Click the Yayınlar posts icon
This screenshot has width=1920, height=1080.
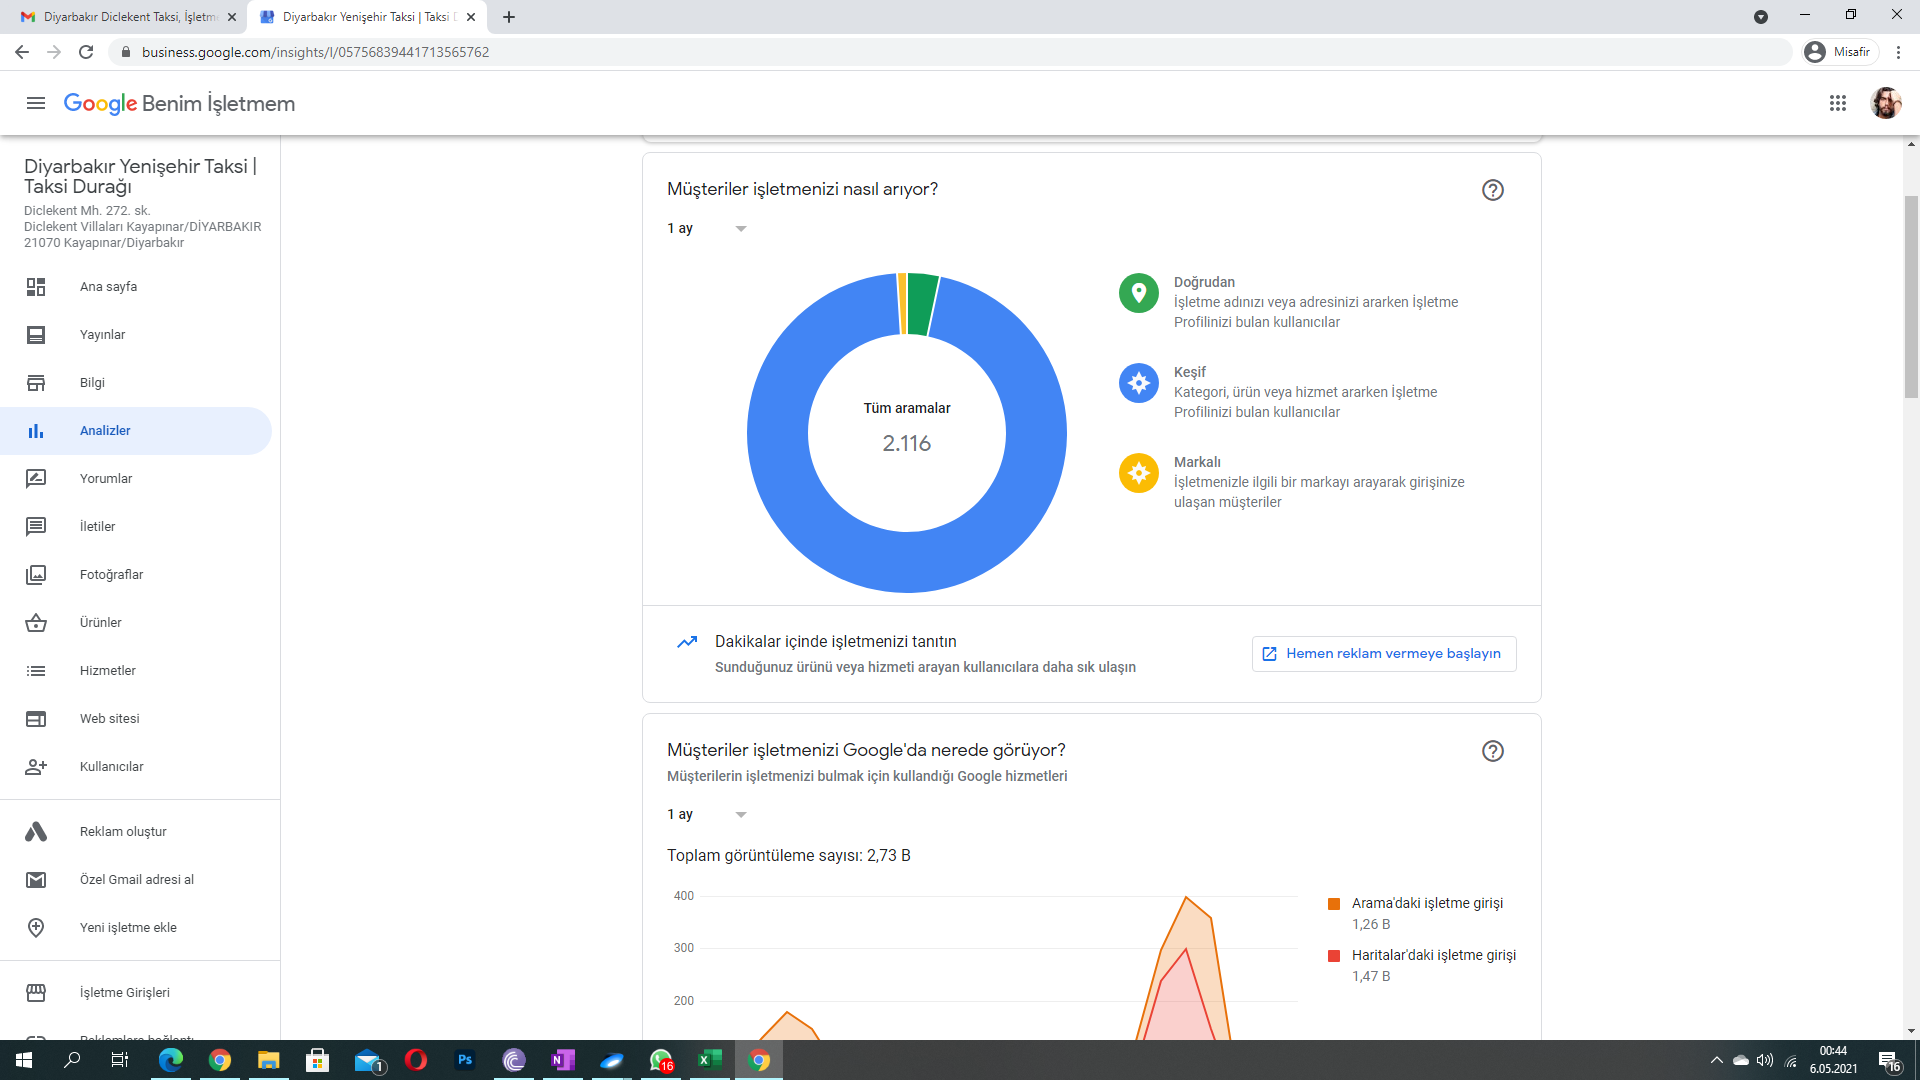(x=36, y=335)
